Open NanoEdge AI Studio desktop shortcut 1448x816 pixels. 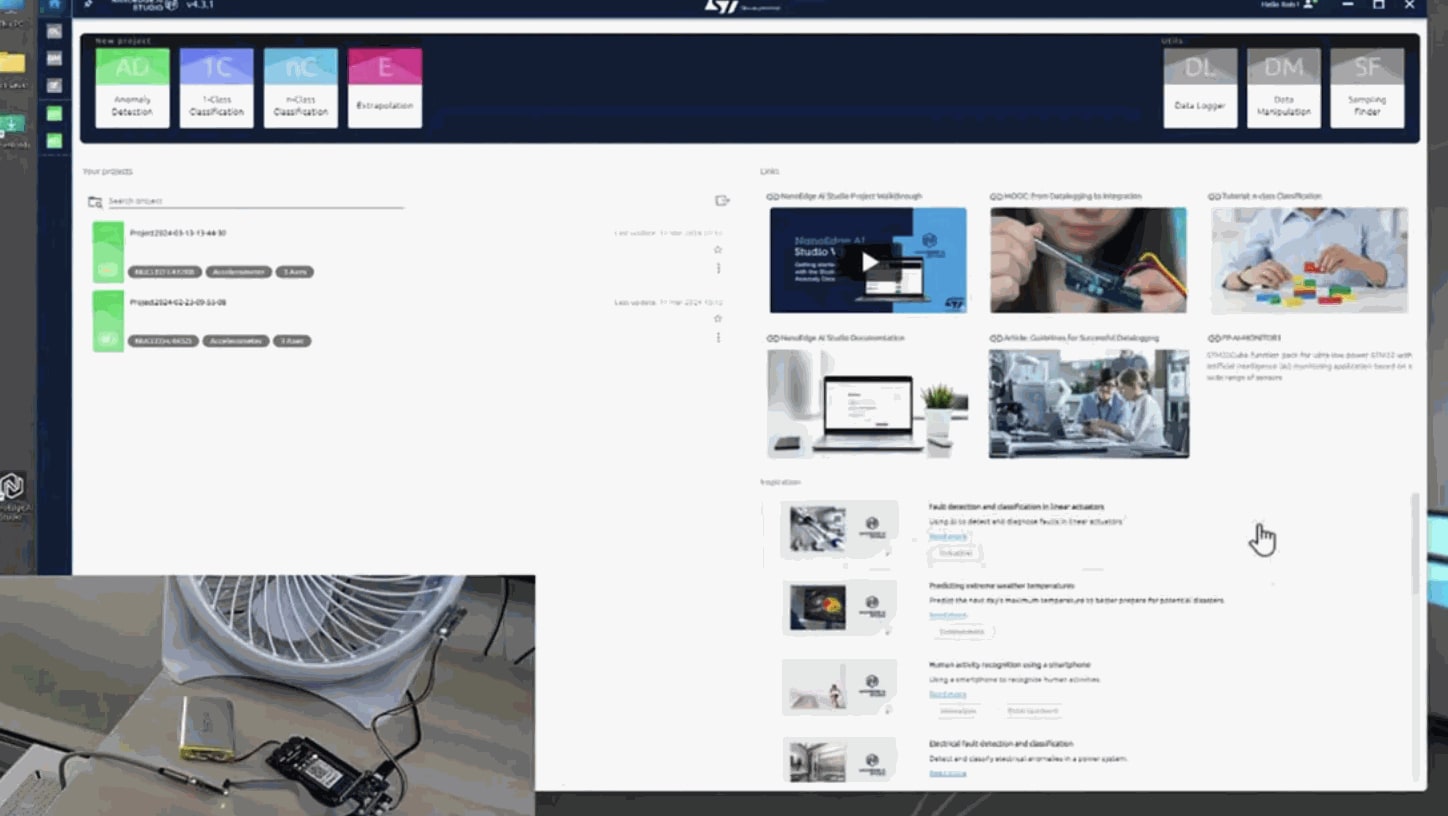(x=12, y=495)
